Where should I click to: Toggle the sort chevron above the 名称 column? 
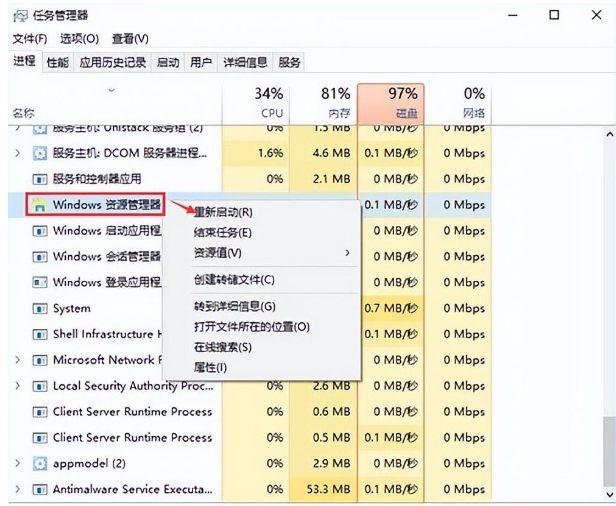pyautogui.click(x=112, y=90)
